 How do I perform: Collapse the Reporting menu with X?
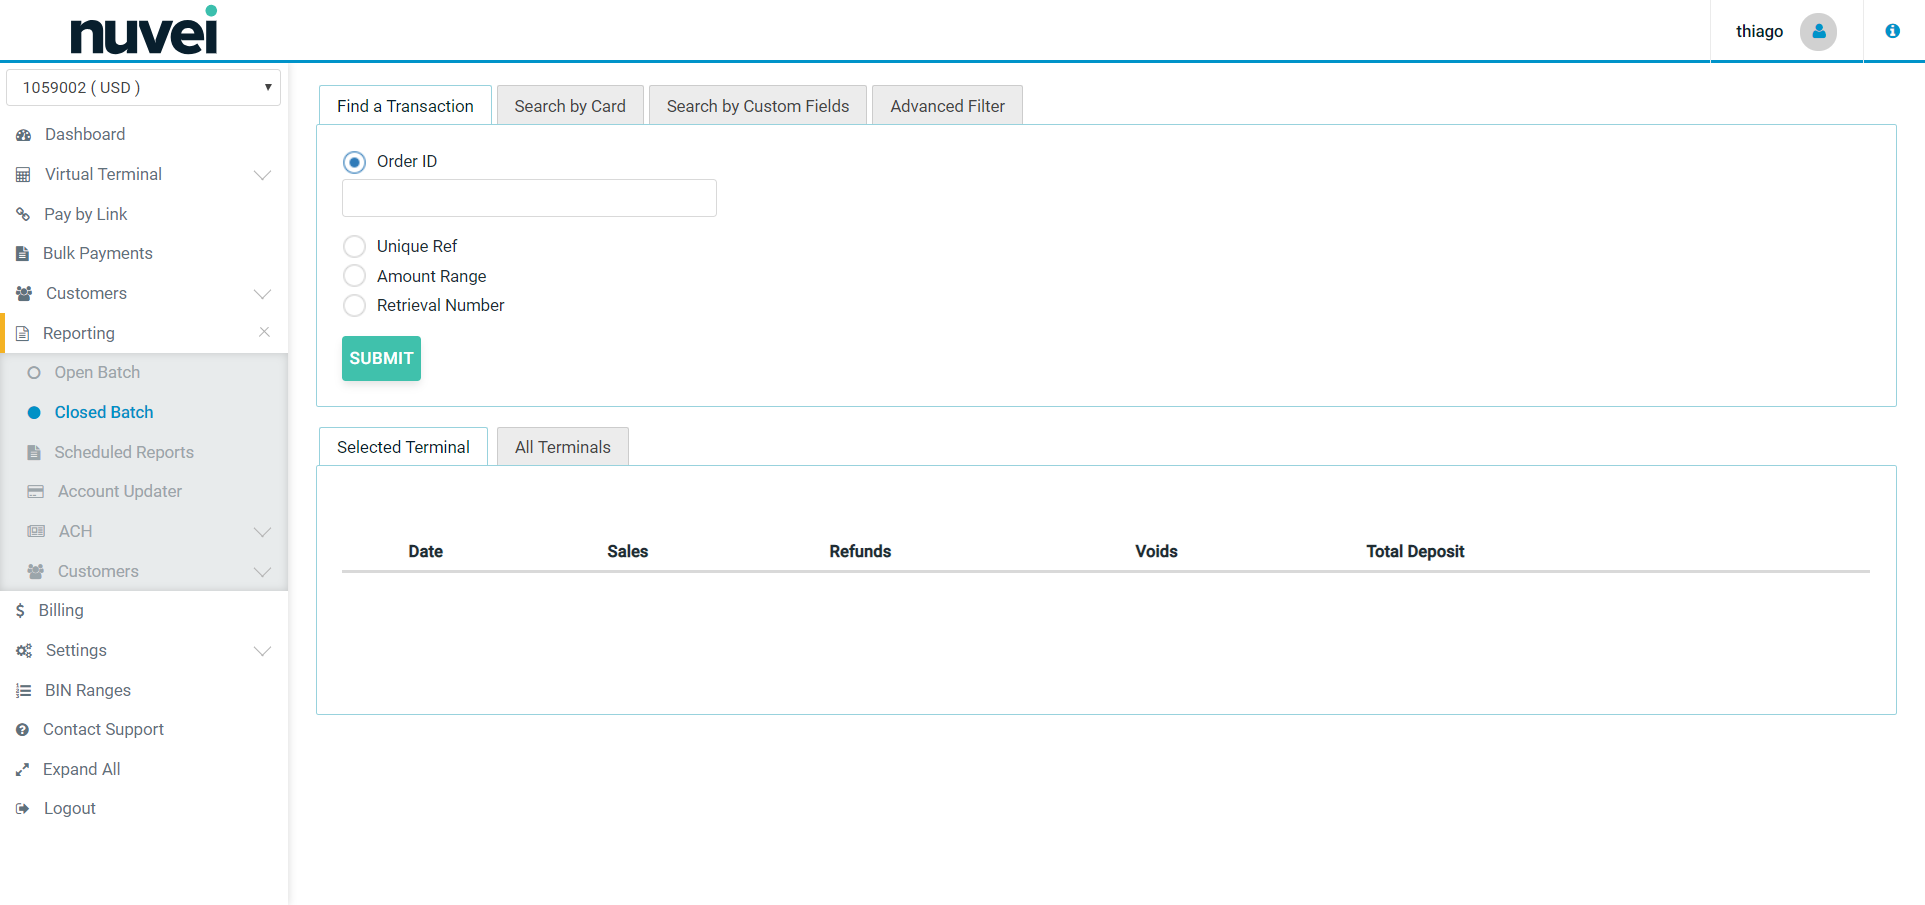264,332
